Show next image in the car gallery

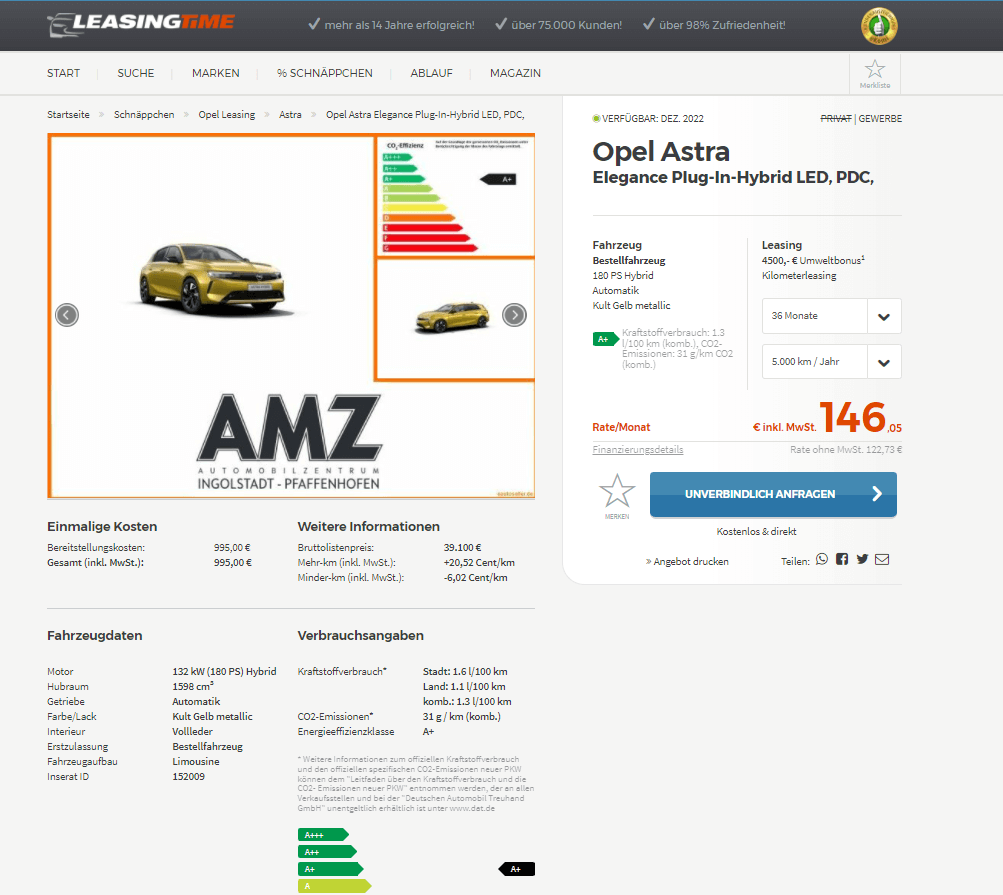point(514,315)
